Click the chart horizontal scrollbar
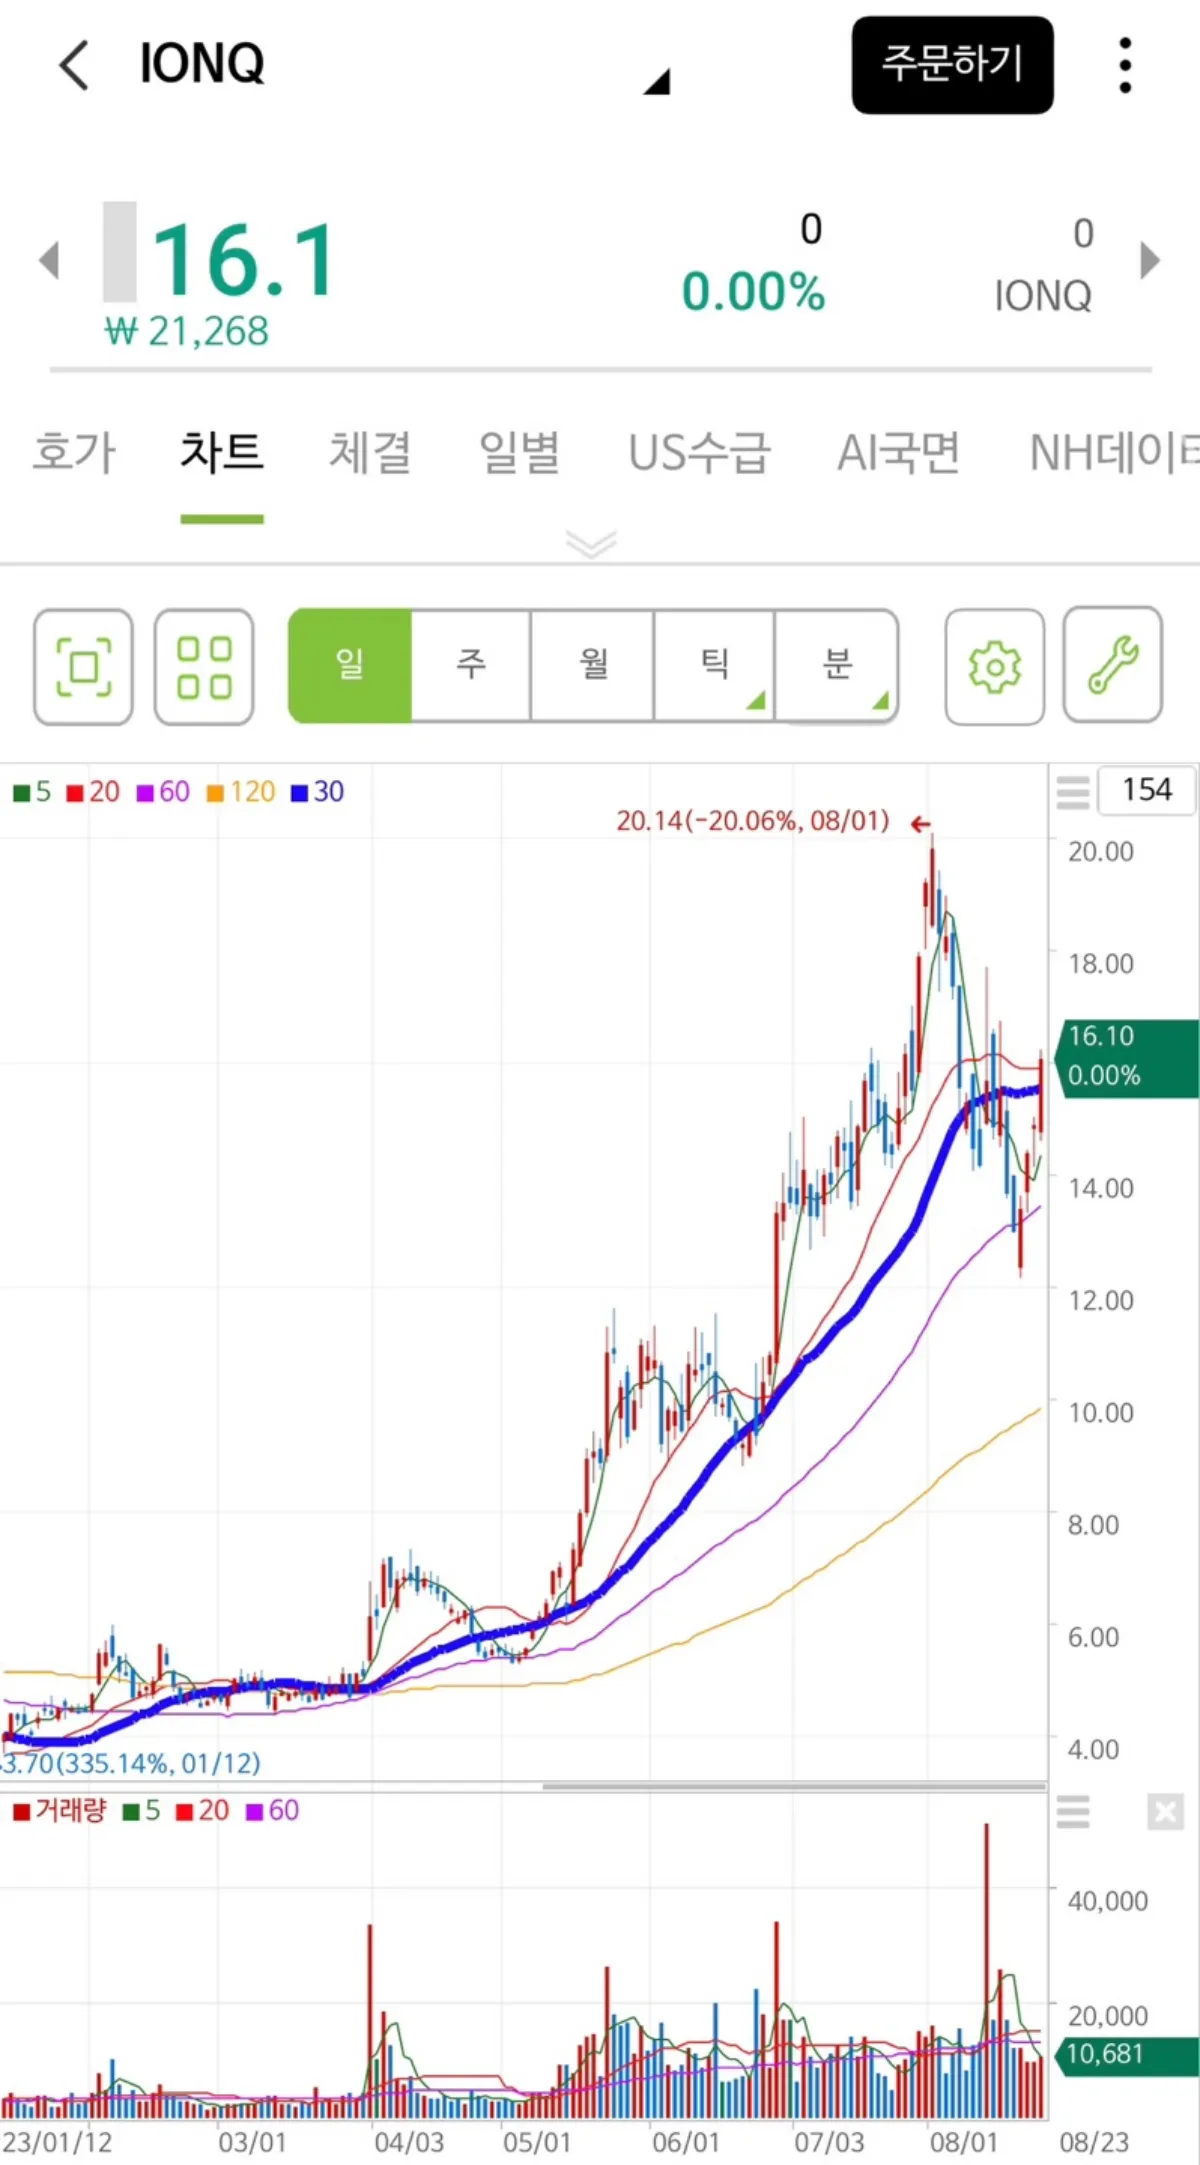Image resolution: width=1200 pixels, height=2165 pixels. pos(795,1786)
